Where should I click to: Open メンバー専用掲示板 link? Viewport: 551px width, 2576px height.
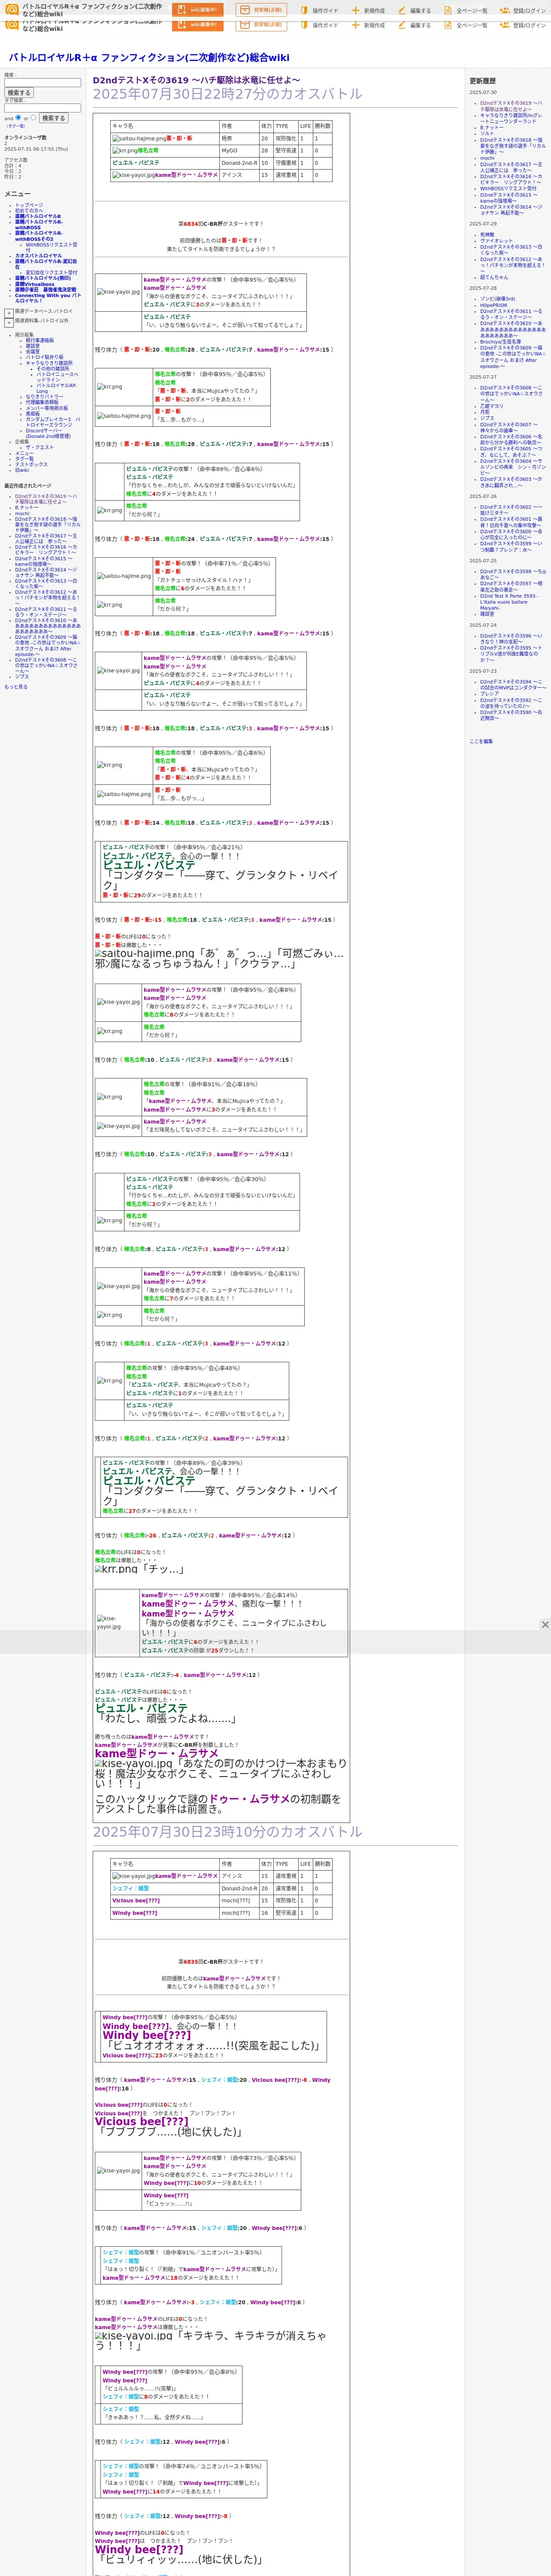coord(47,408)
